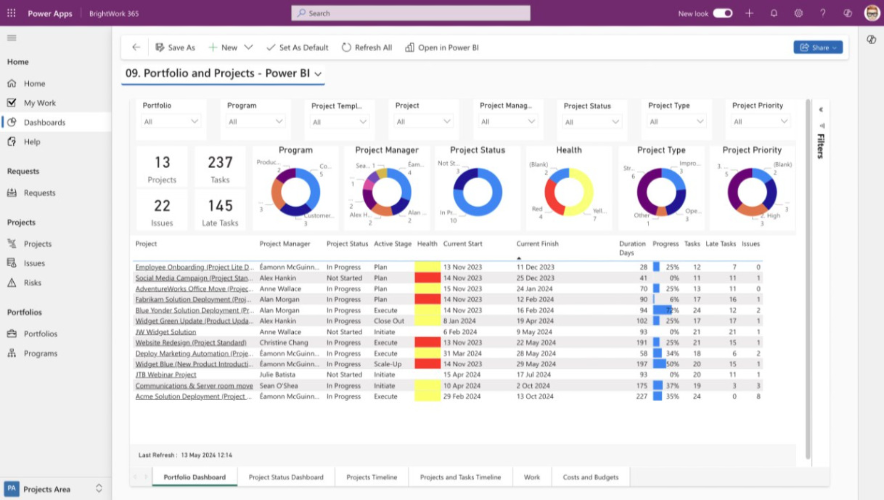The height and width of the screenshot is (500, 884).
Task: Click the Program donut chart
Action: click(295, 192)
